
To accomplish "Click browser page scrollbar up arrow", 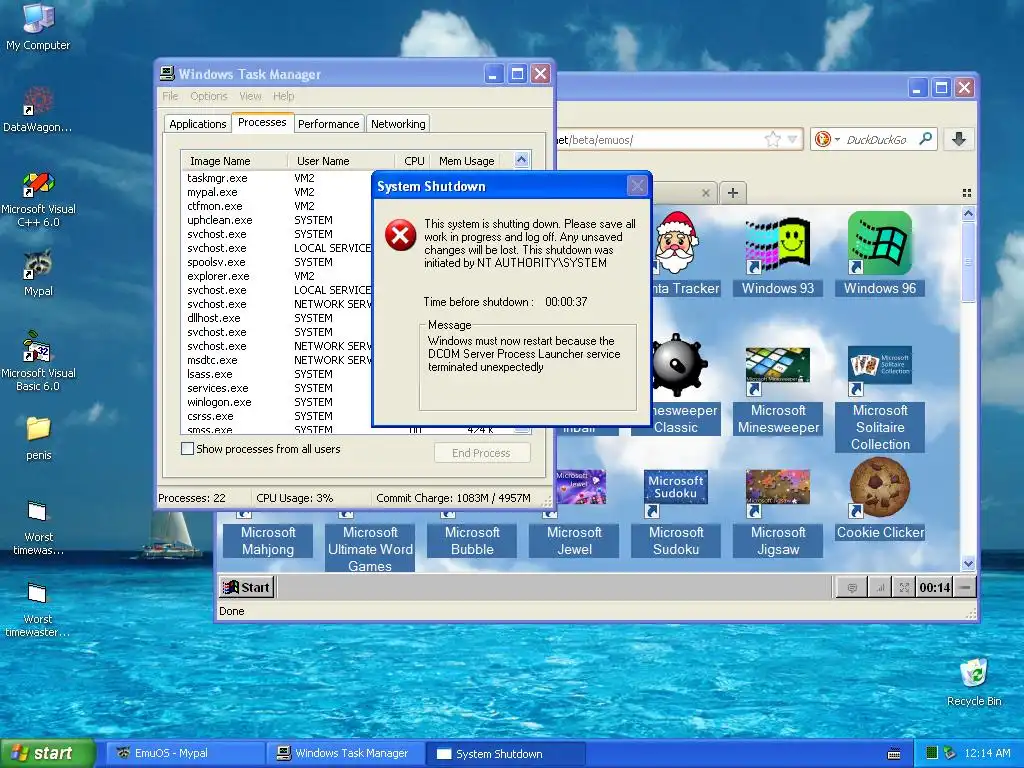I will tap(968, 214).
